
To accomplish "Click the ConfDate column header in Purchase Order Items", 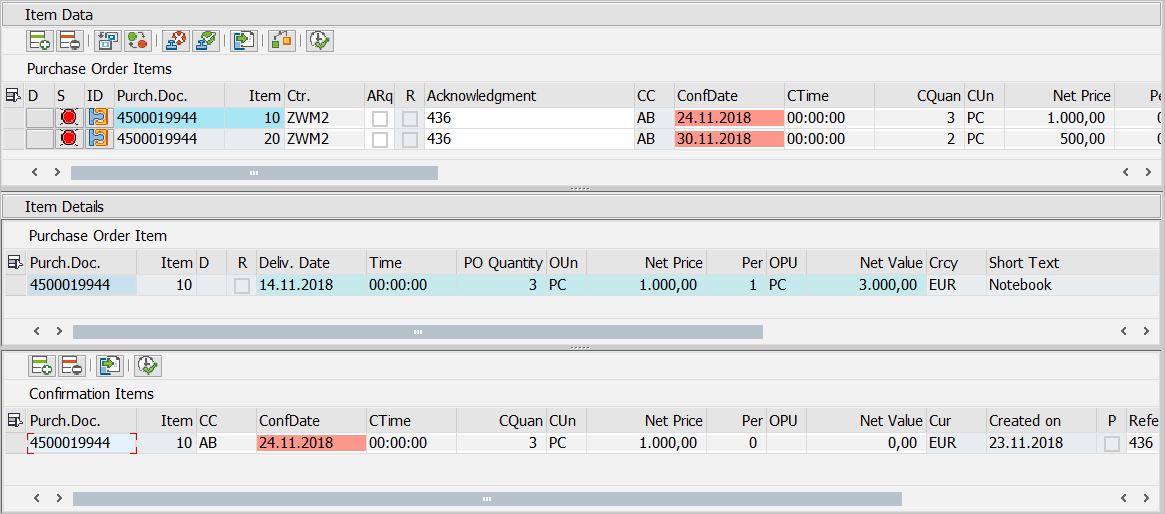I will pyautogui.click(x=707, y=96).
